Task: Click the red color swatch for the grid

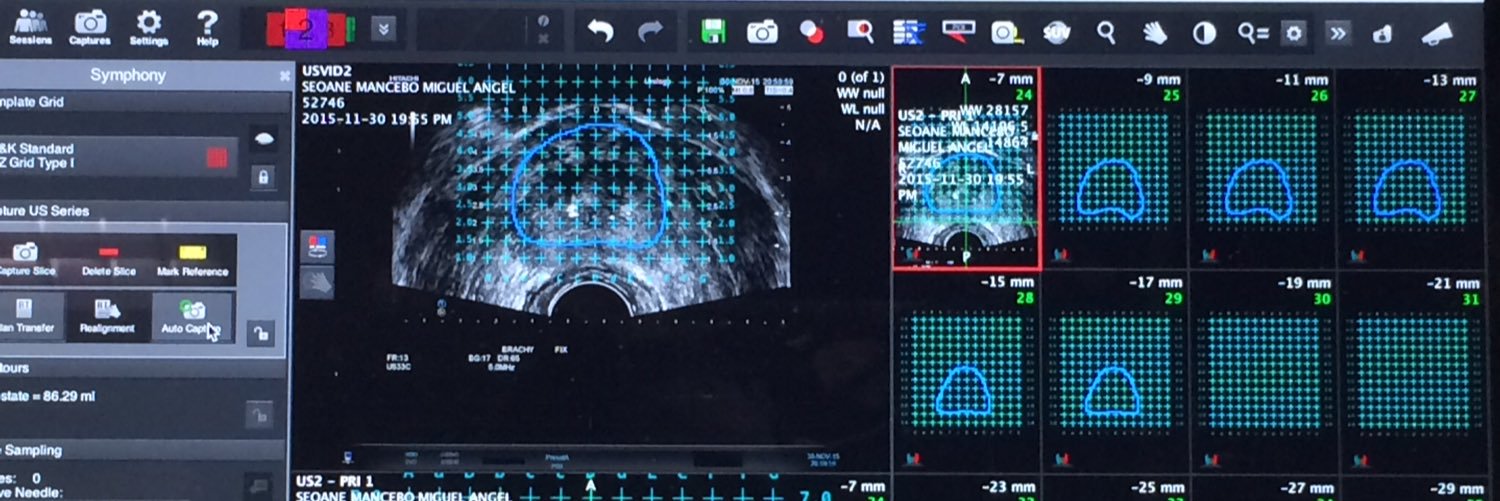Action: click(217, 157)
